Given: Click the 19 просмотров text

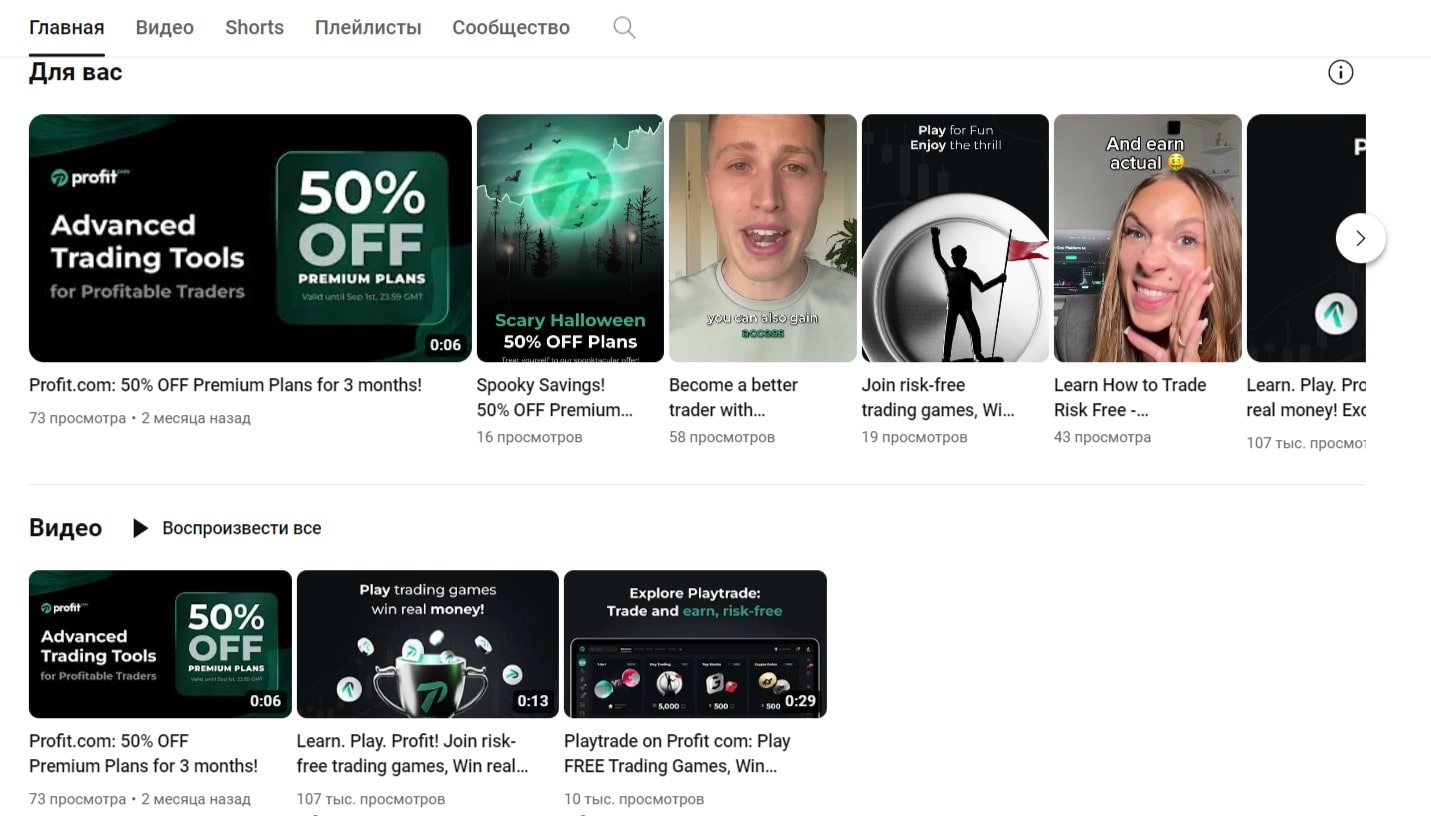Looking at the screenshot, I should [914, 437].
